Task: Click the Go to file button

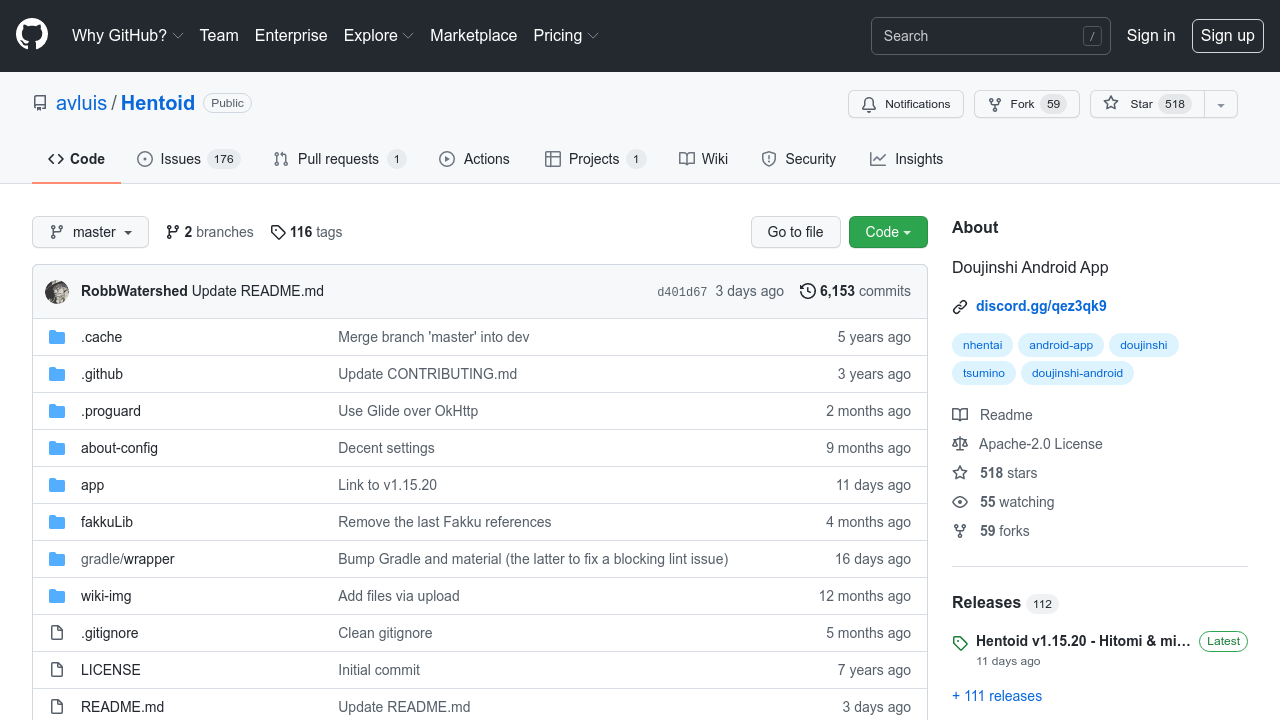Action: [x=796, y=232]
